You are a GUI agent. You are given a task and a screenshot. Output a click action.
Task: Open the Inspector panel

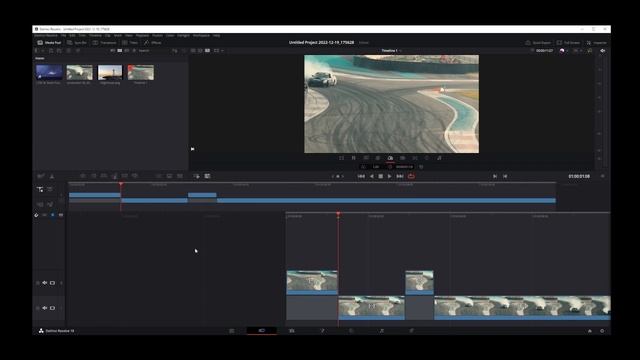coord(597,42)
